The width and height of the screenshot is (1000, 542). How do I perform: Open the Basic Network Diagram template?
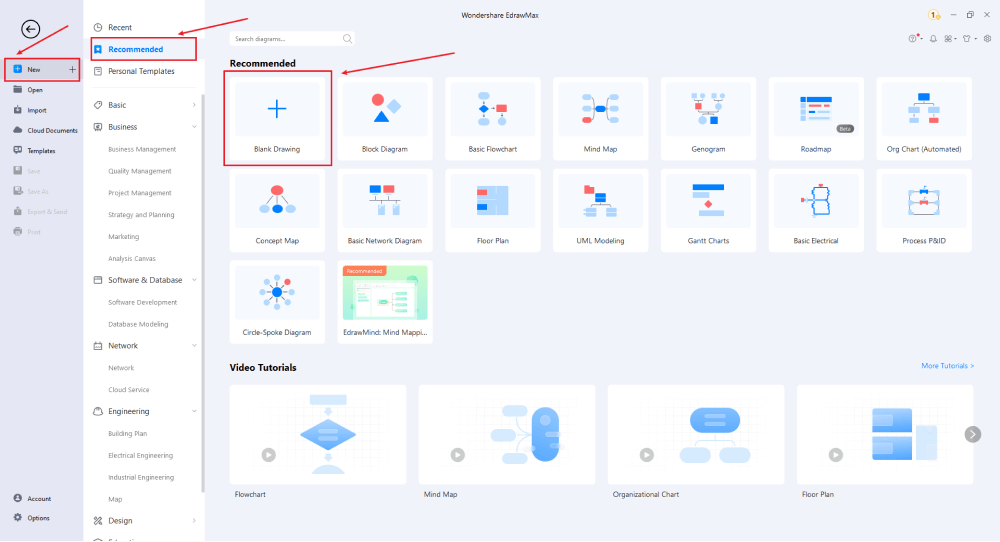point(385,210)
